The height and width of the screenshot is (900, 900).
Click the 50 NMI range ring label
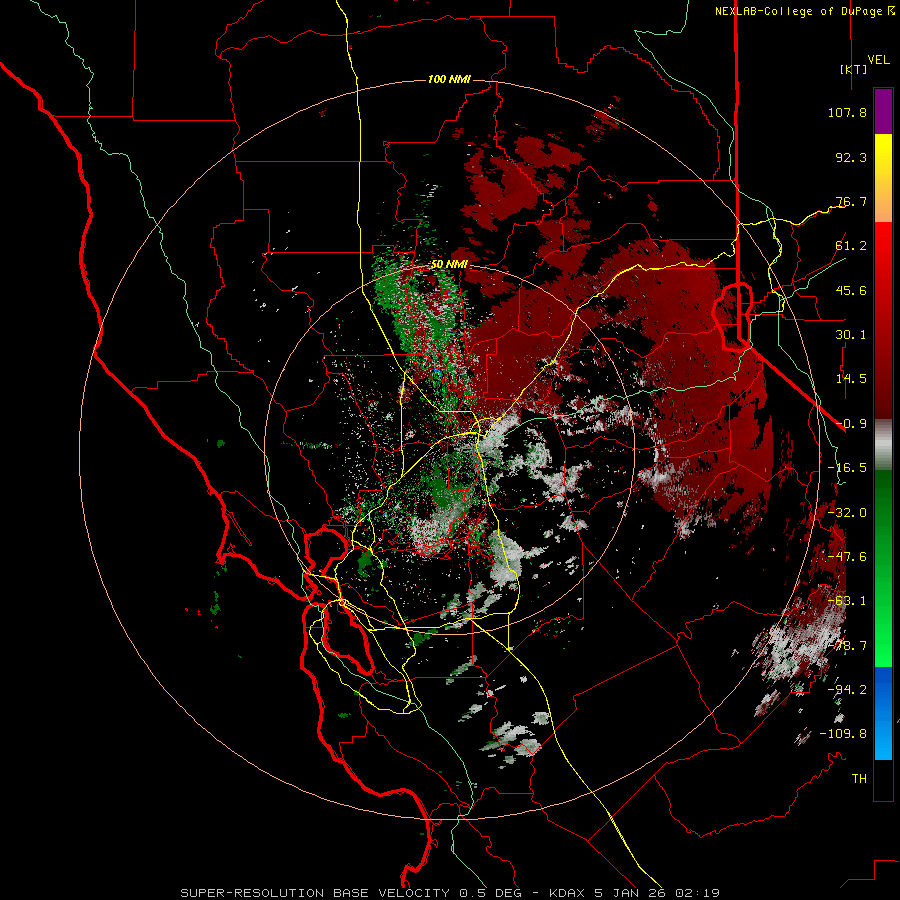pos(449,264)
